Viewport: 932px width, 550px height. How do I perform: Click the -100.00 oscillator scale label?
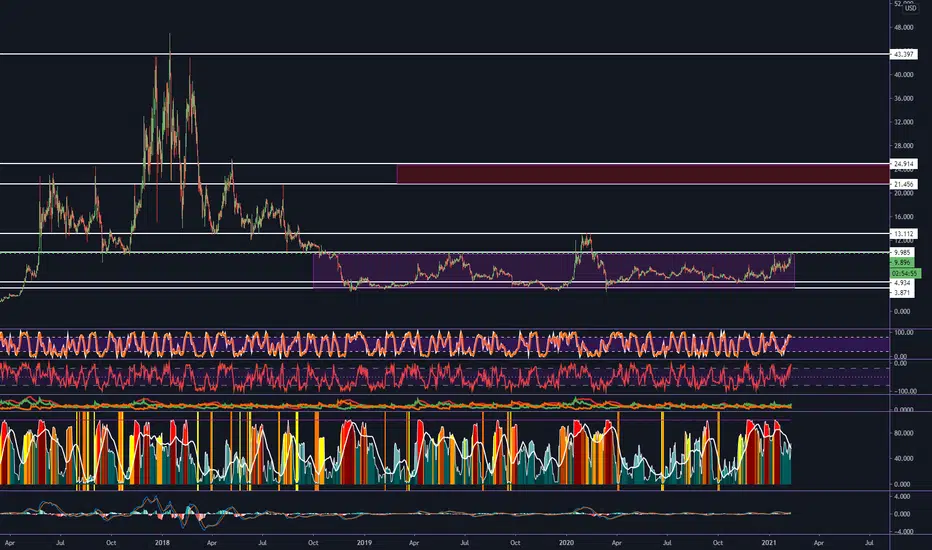click(x=903, y=391)
